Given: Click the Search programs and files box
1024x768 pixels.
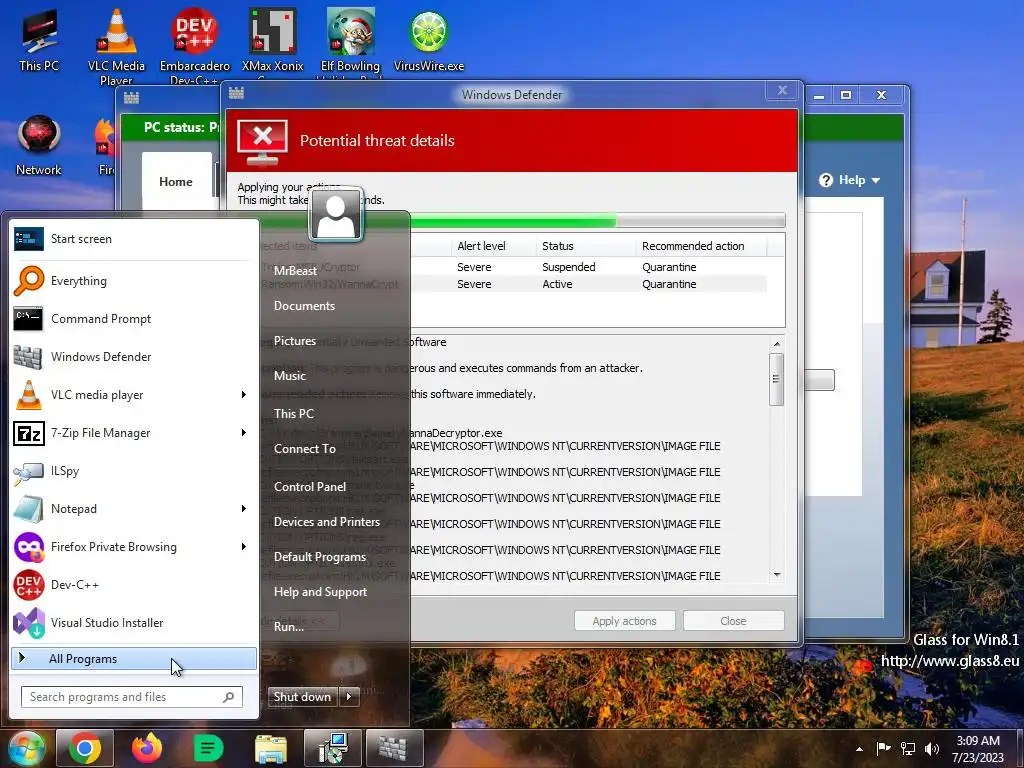Looking at the screenshot, I should click(132, 697).
